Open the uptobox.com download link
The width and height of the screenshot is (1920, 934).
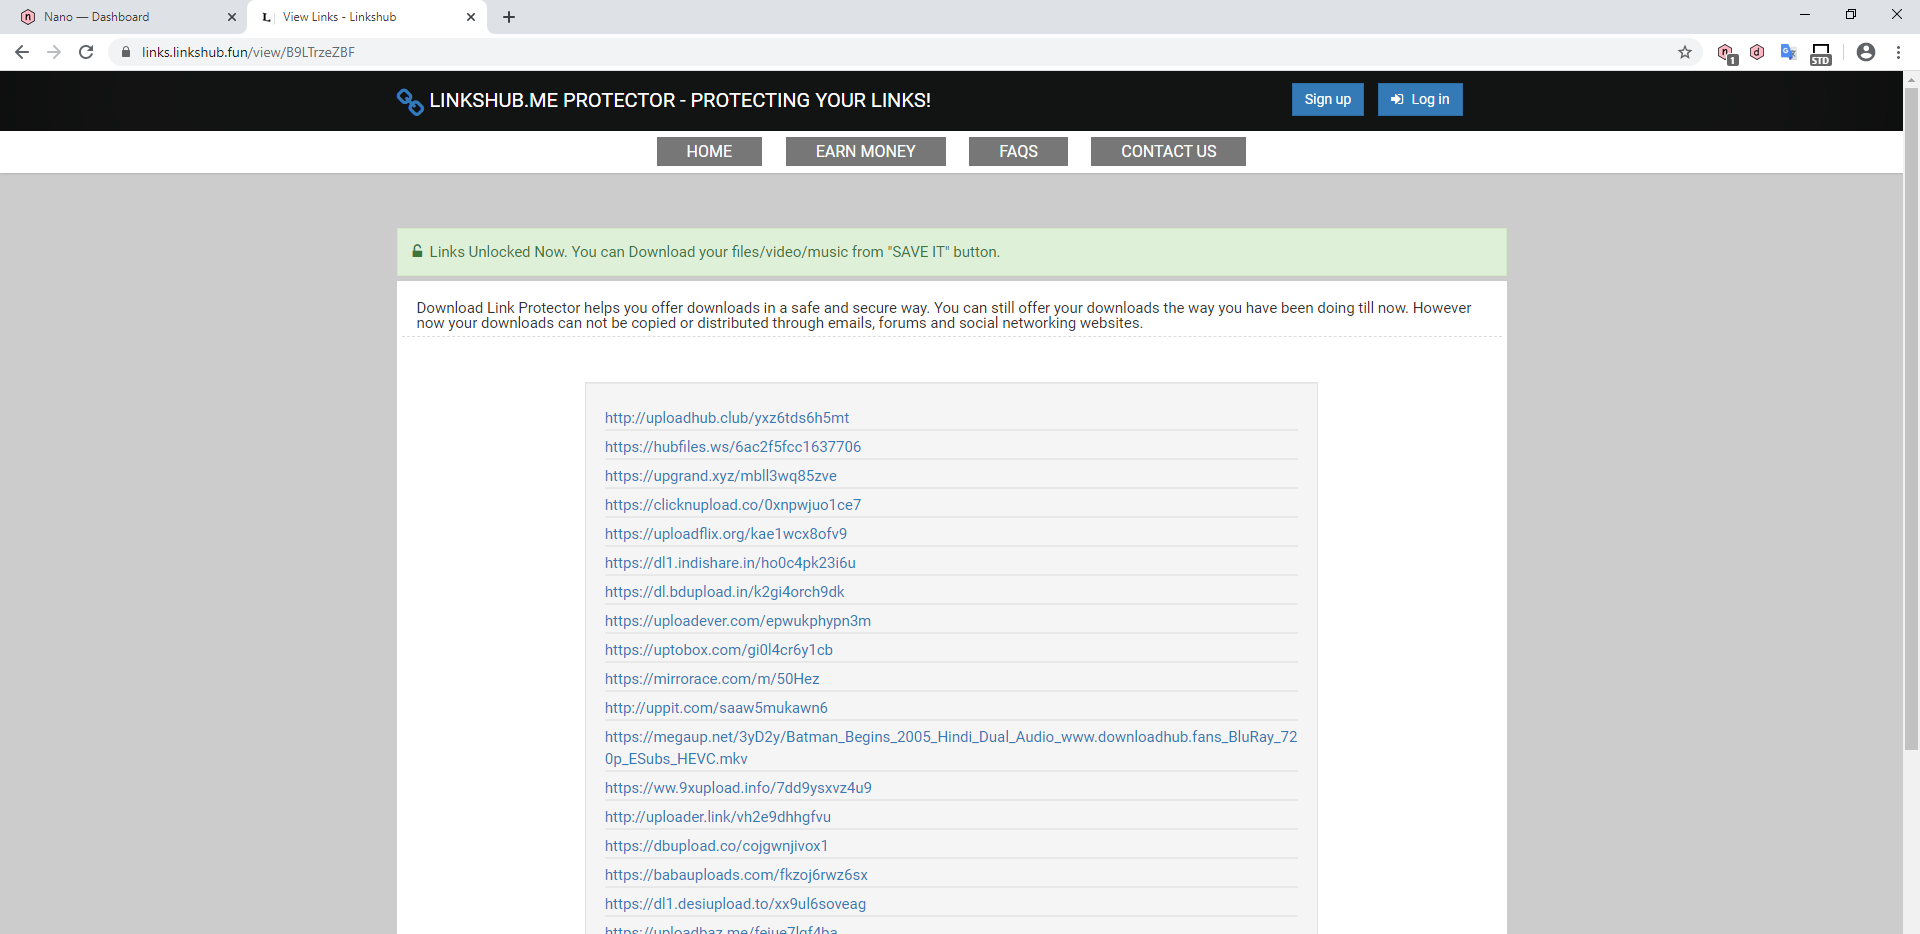tap(718, 649)
